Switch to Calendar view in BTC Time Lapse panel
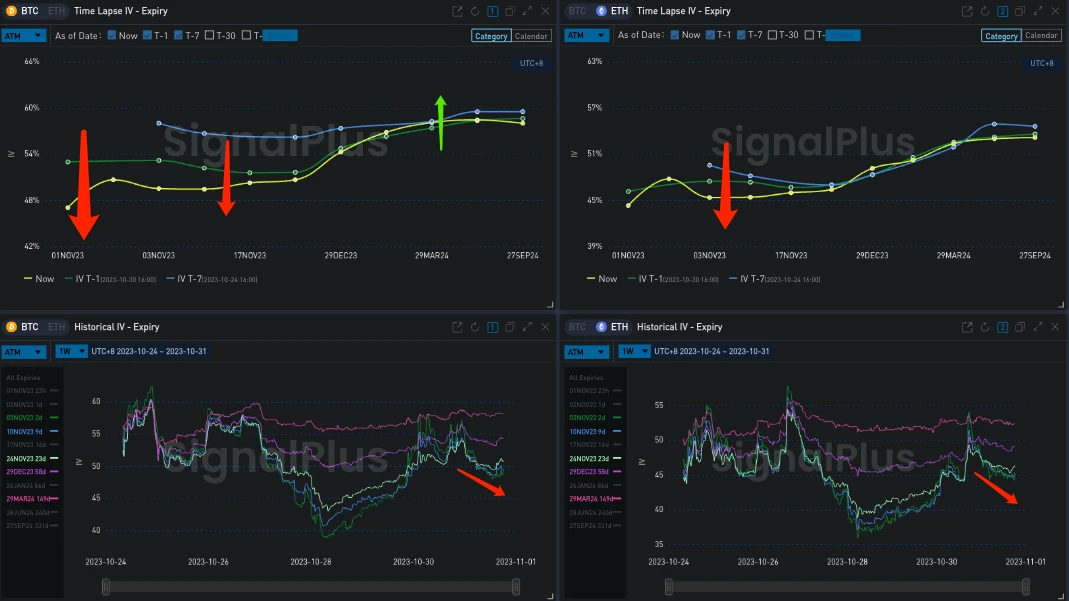This screenshot has width=1069, height=601. 530,36
